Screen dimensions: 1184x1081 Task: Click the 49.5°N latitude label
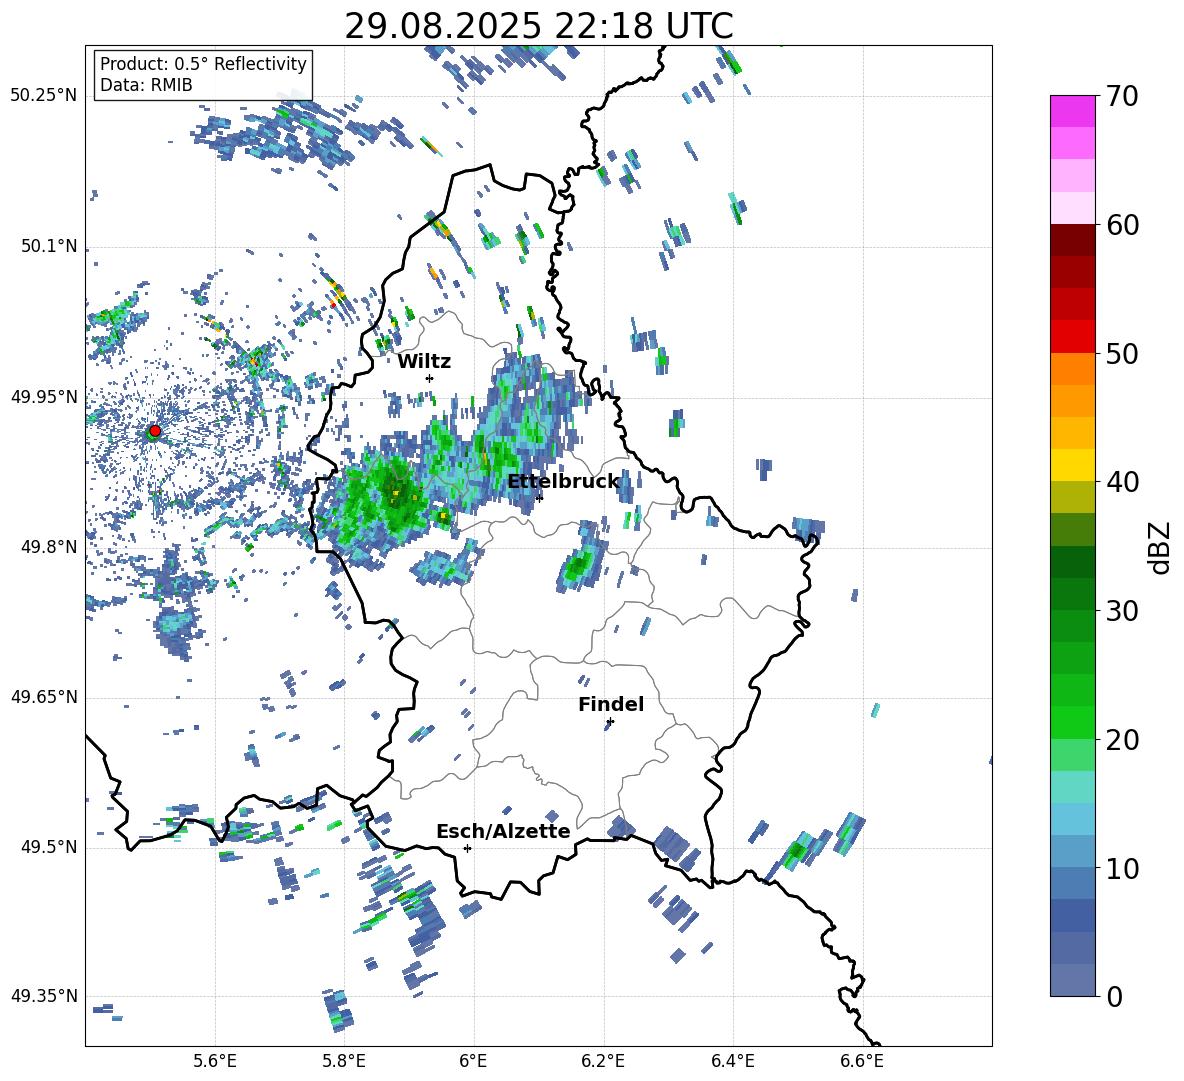[49, 847]
